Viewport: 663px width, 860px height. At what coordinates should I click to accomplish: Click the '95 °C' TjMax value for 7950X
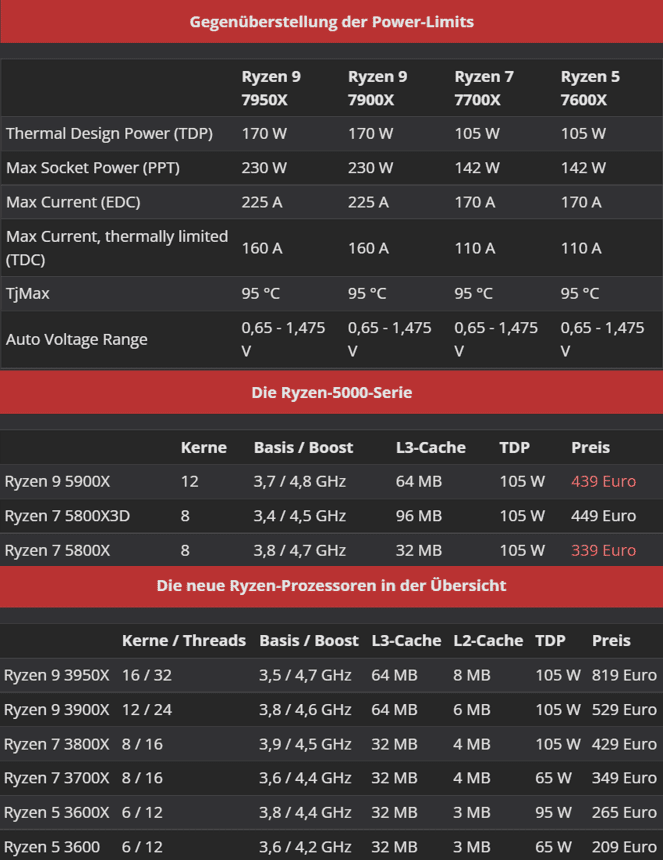coord(260,293)
